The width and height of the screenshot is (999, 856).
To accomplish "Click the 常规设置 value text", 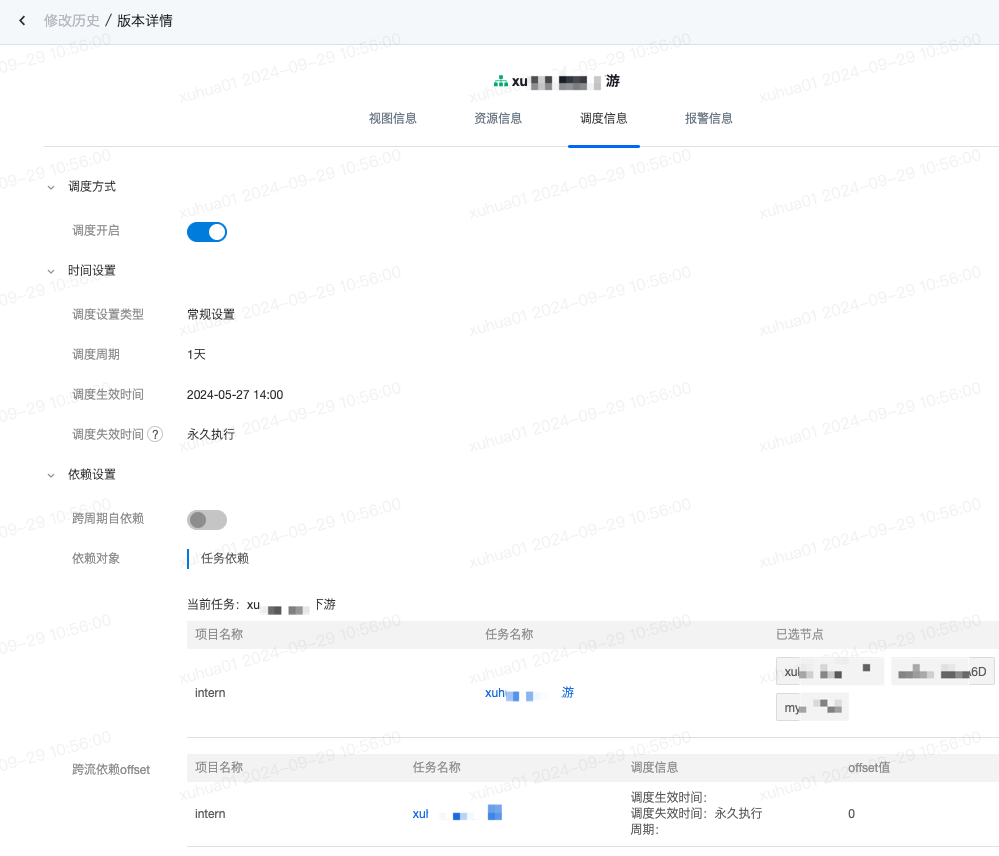I will (211, 315).
